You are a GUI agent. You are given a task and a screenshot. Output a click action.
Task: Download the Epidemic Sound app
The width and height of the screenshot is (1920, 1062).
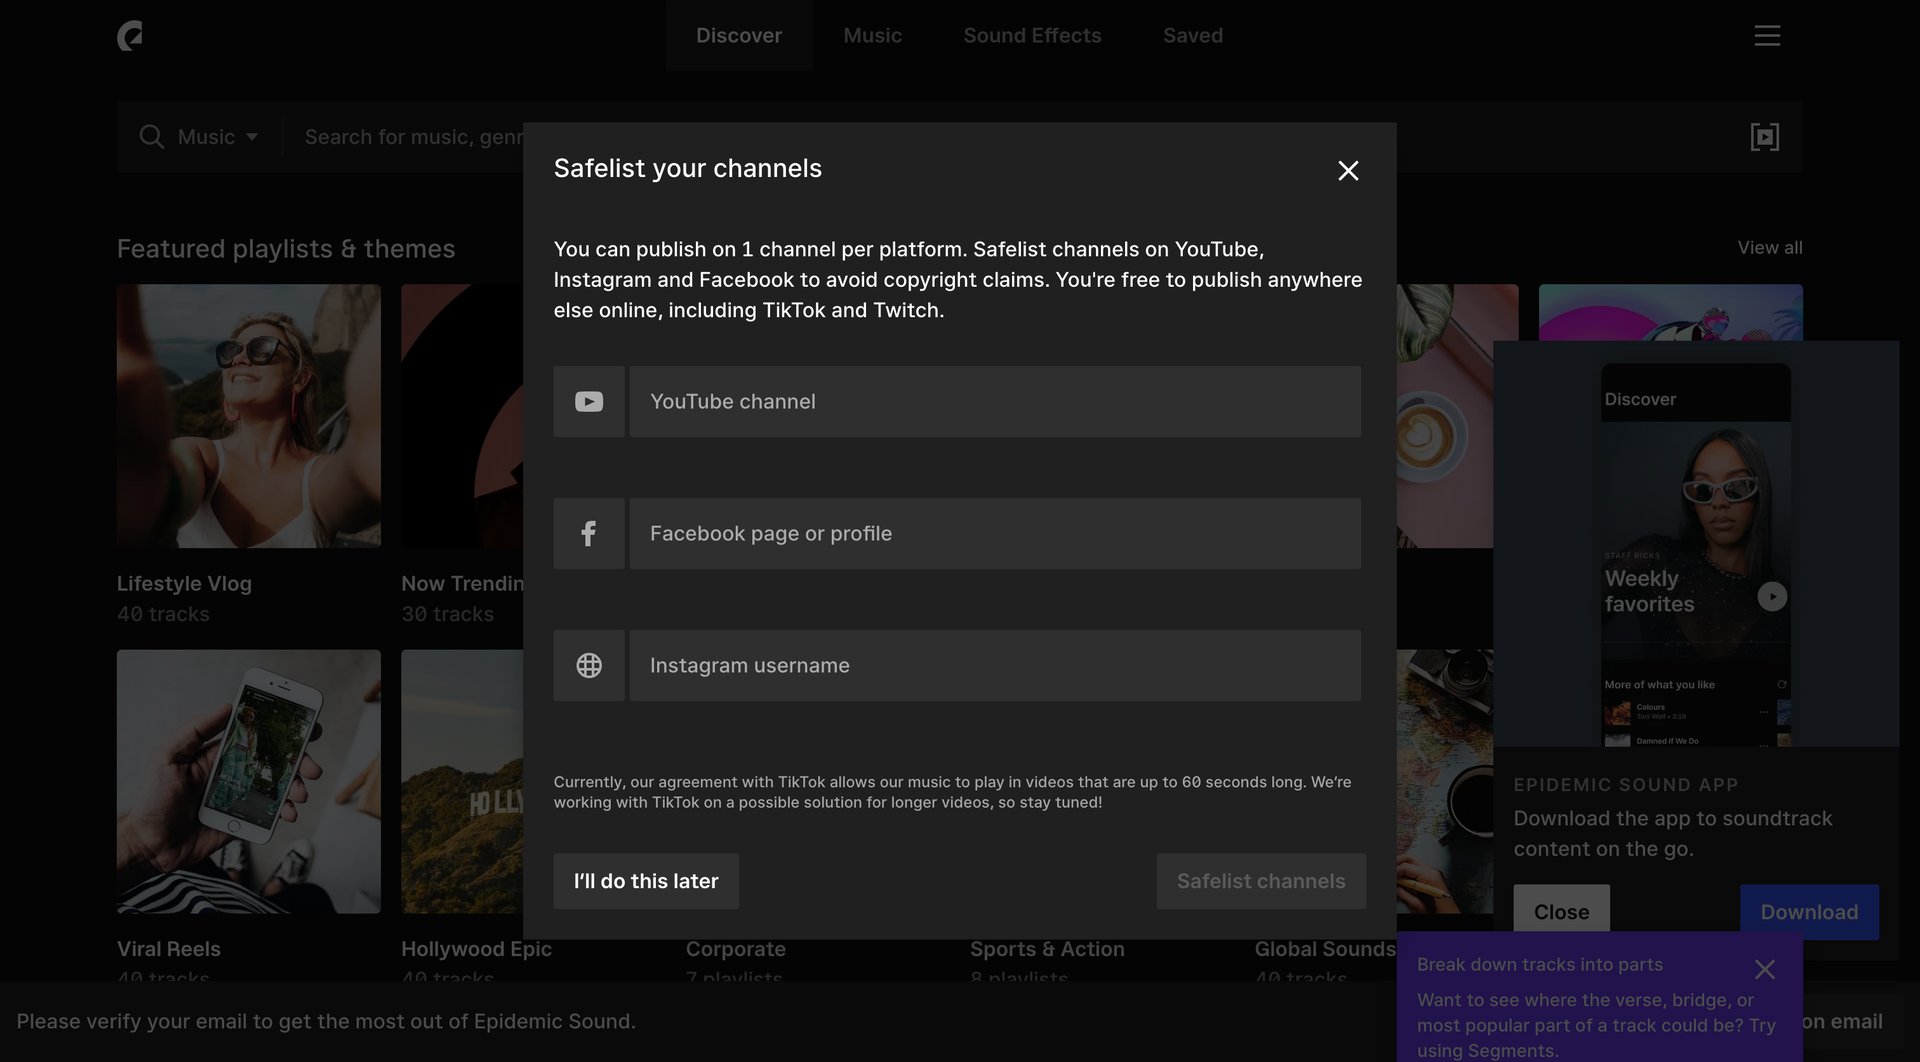(1808, 911)
